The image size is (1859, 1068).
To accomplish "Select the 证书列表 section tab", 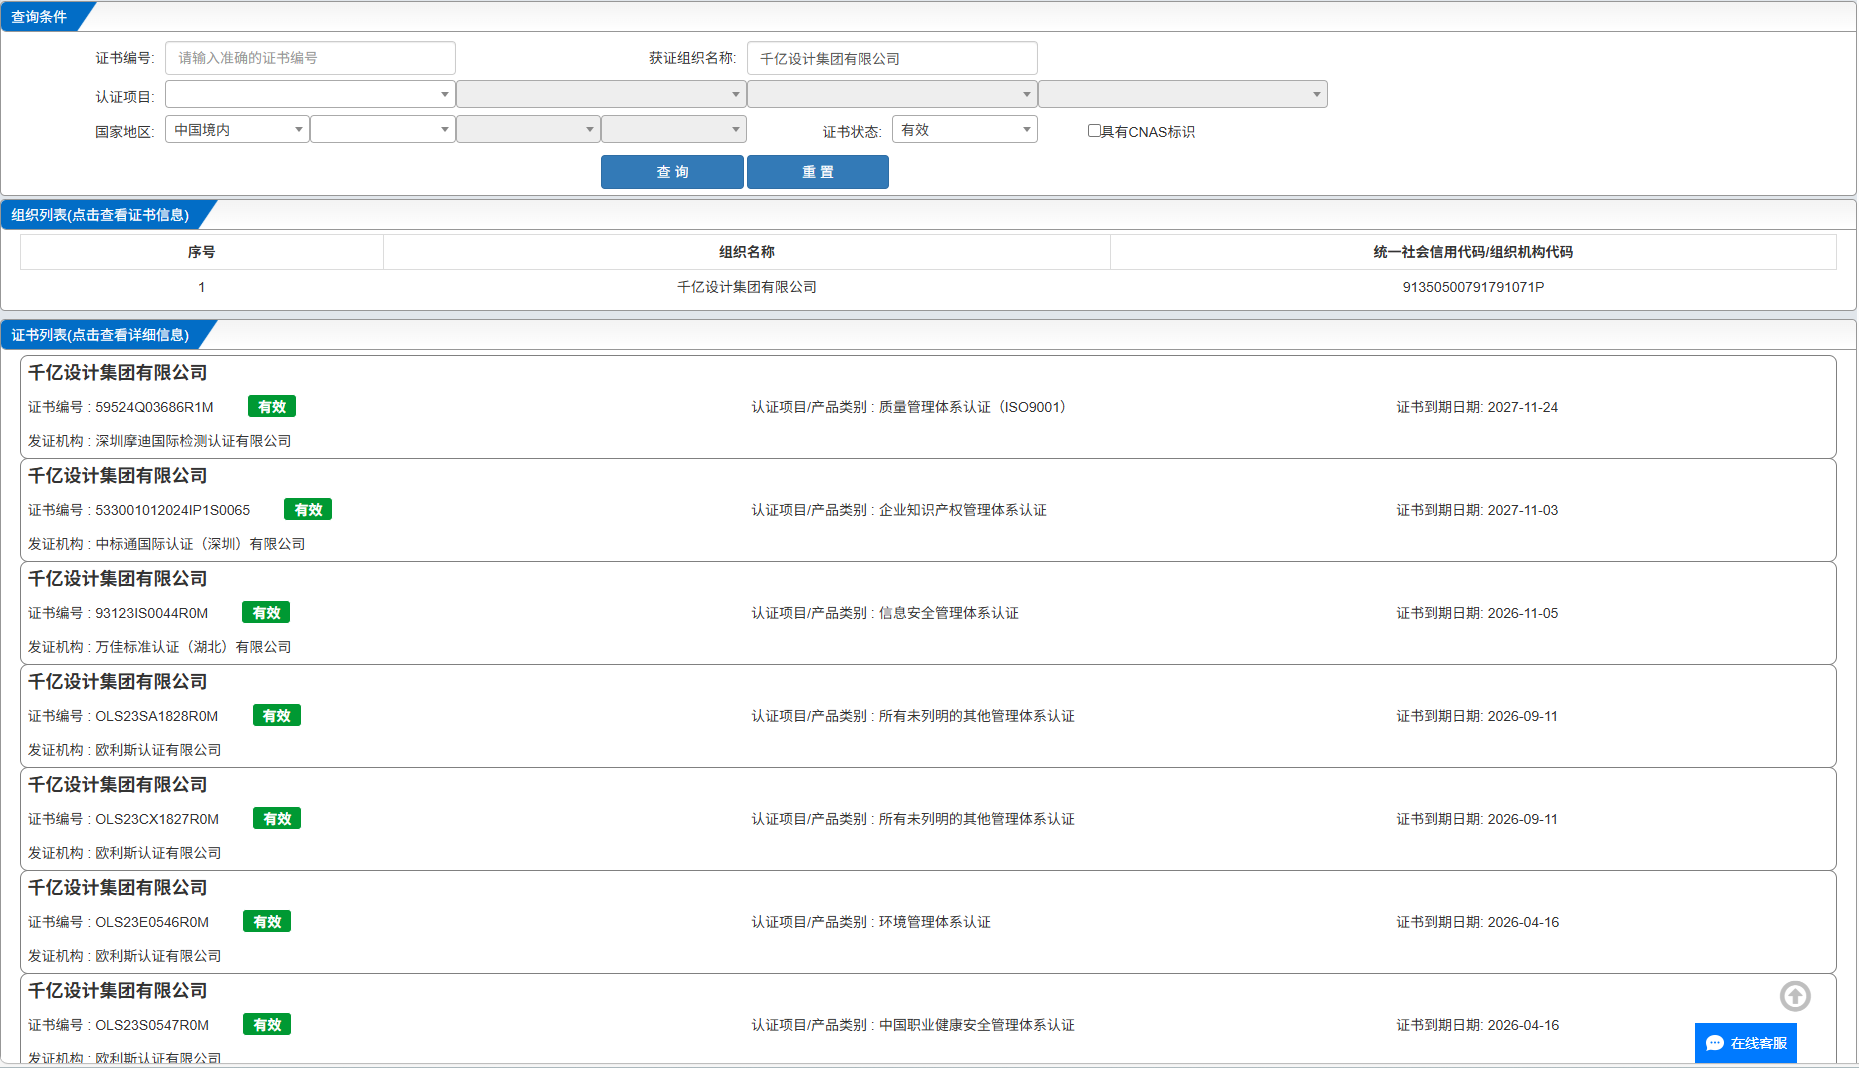I will tap(100, 335).
